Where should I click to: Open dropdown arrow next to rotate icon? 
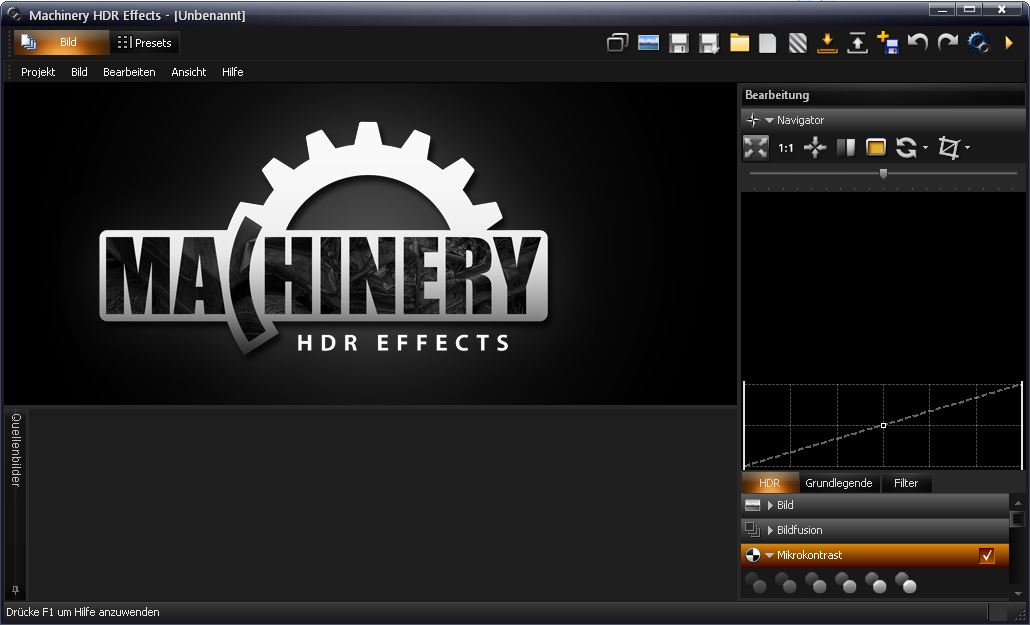coord(926,148)
